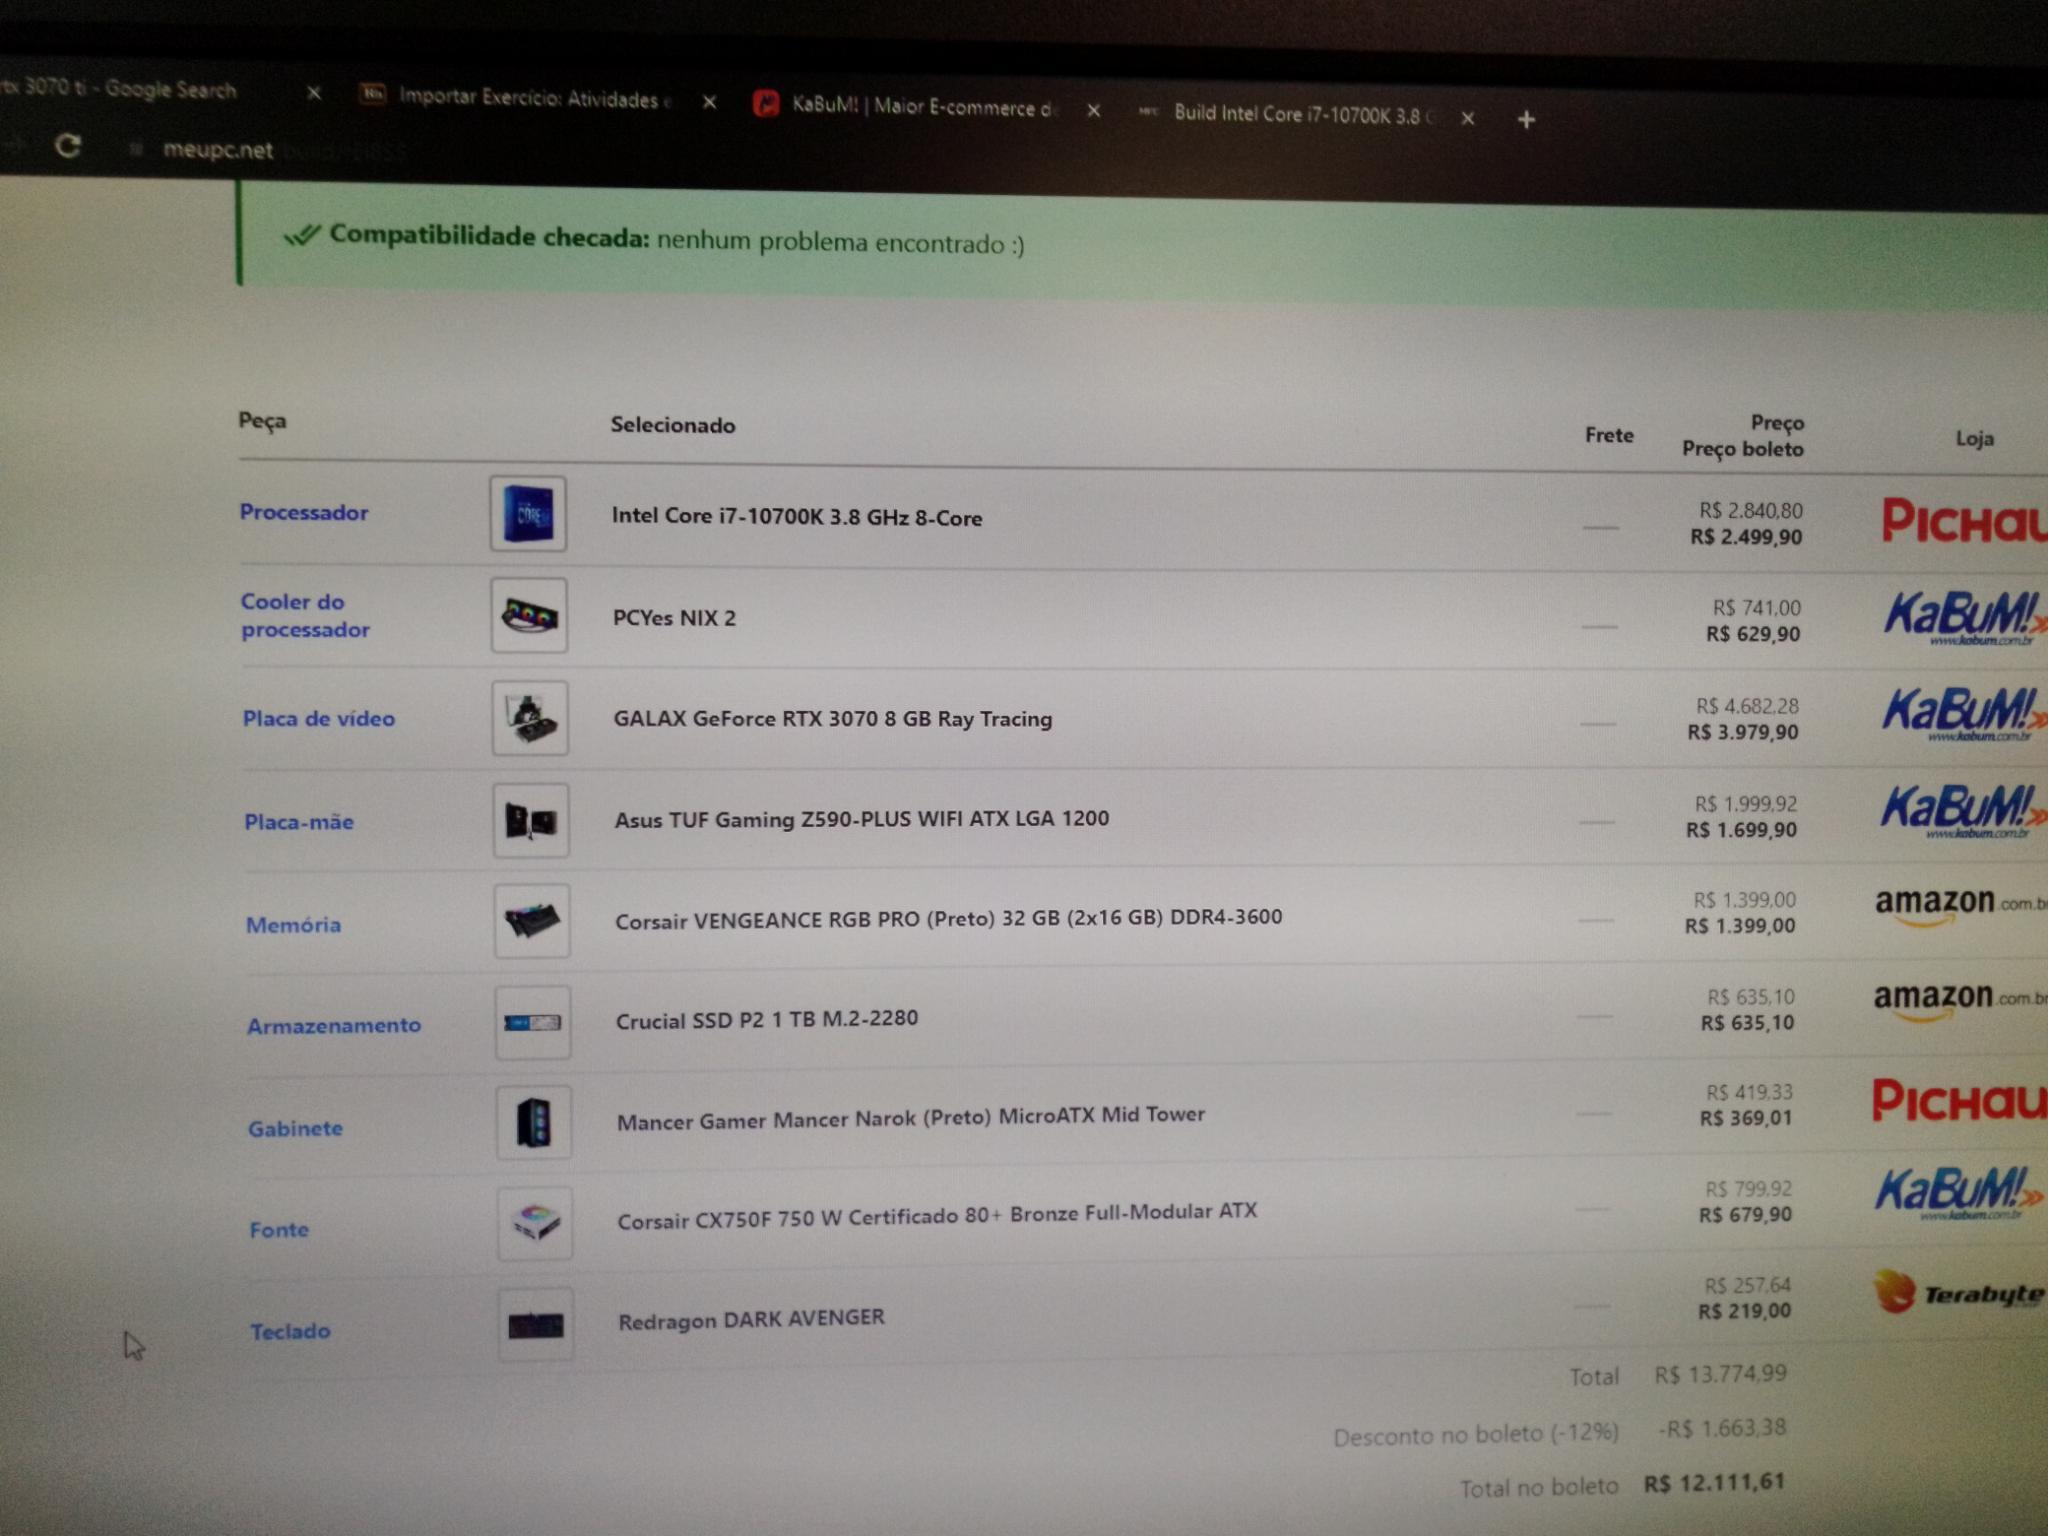This screenshot has width=2048, height=1536.
Task: Click the RTX 3070 boleto price R$ 3.979,90
Action: [1743, 732]
